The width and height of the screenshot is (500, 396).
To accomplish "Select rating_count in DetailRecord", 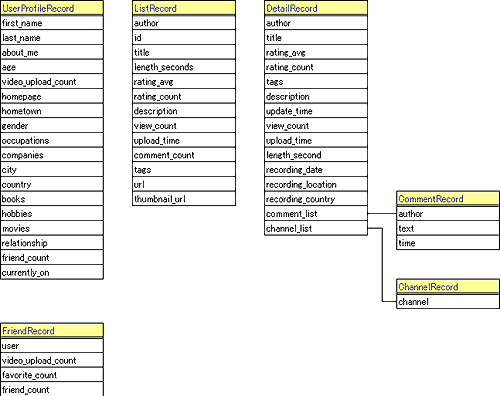I will coord(316,67).
